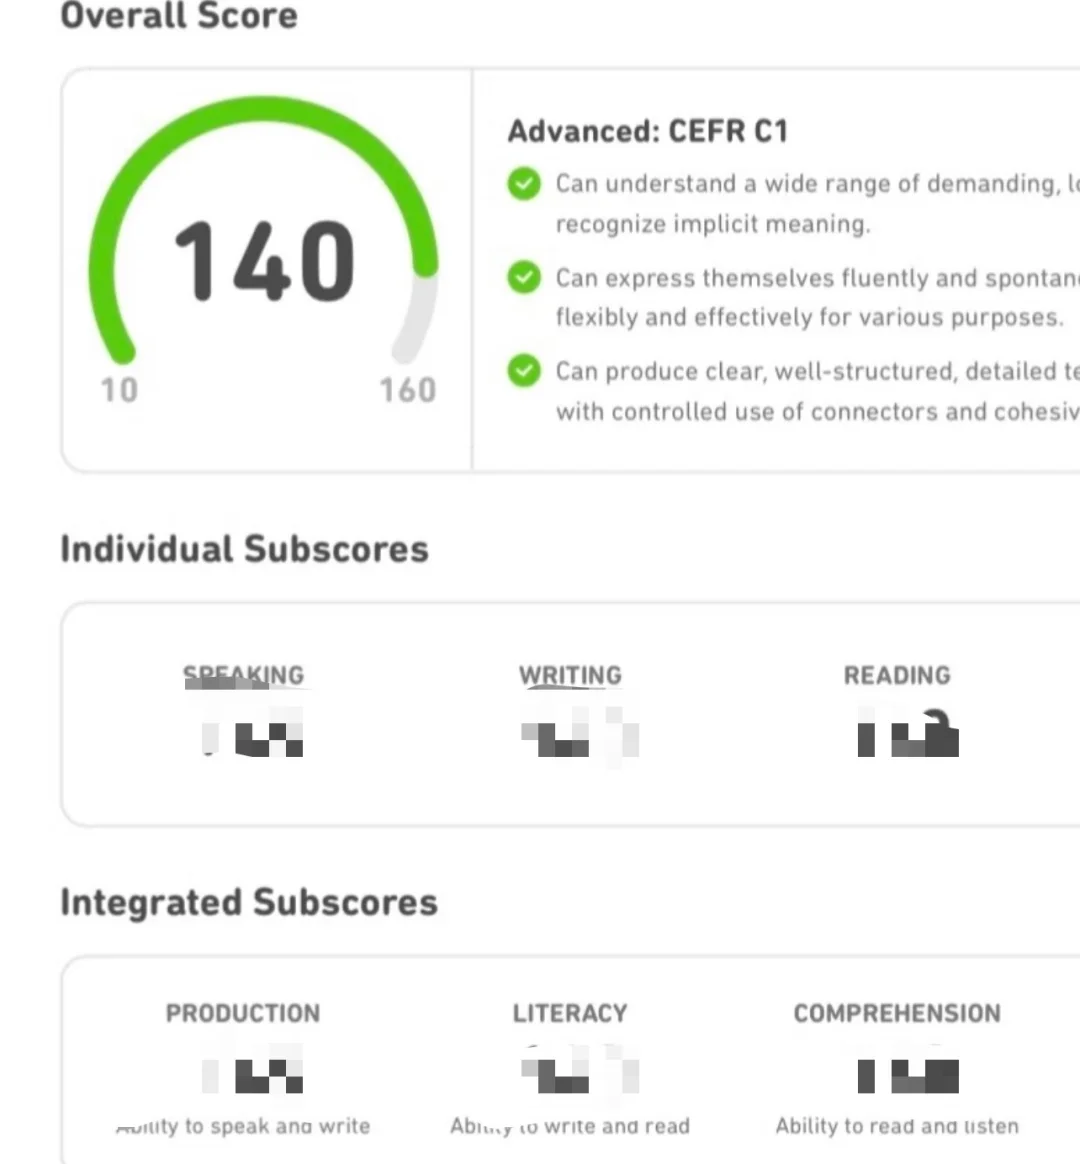Click the green checkmark beside 'Can understand a wide range'

(x=524, y=183)
